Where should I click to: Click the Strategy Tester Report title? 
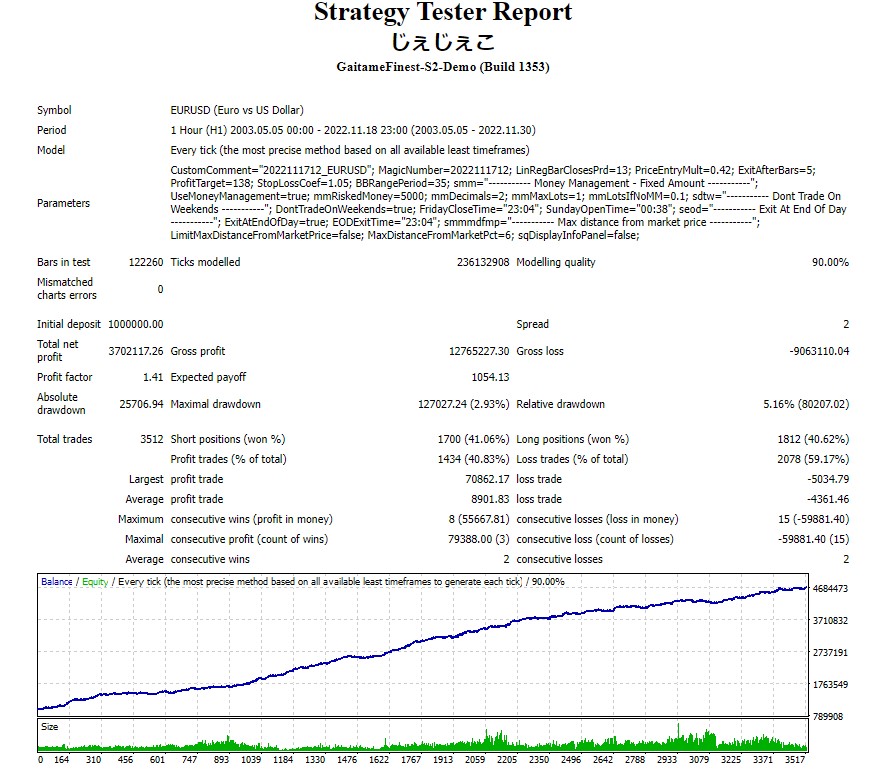[x=443, y=13]
